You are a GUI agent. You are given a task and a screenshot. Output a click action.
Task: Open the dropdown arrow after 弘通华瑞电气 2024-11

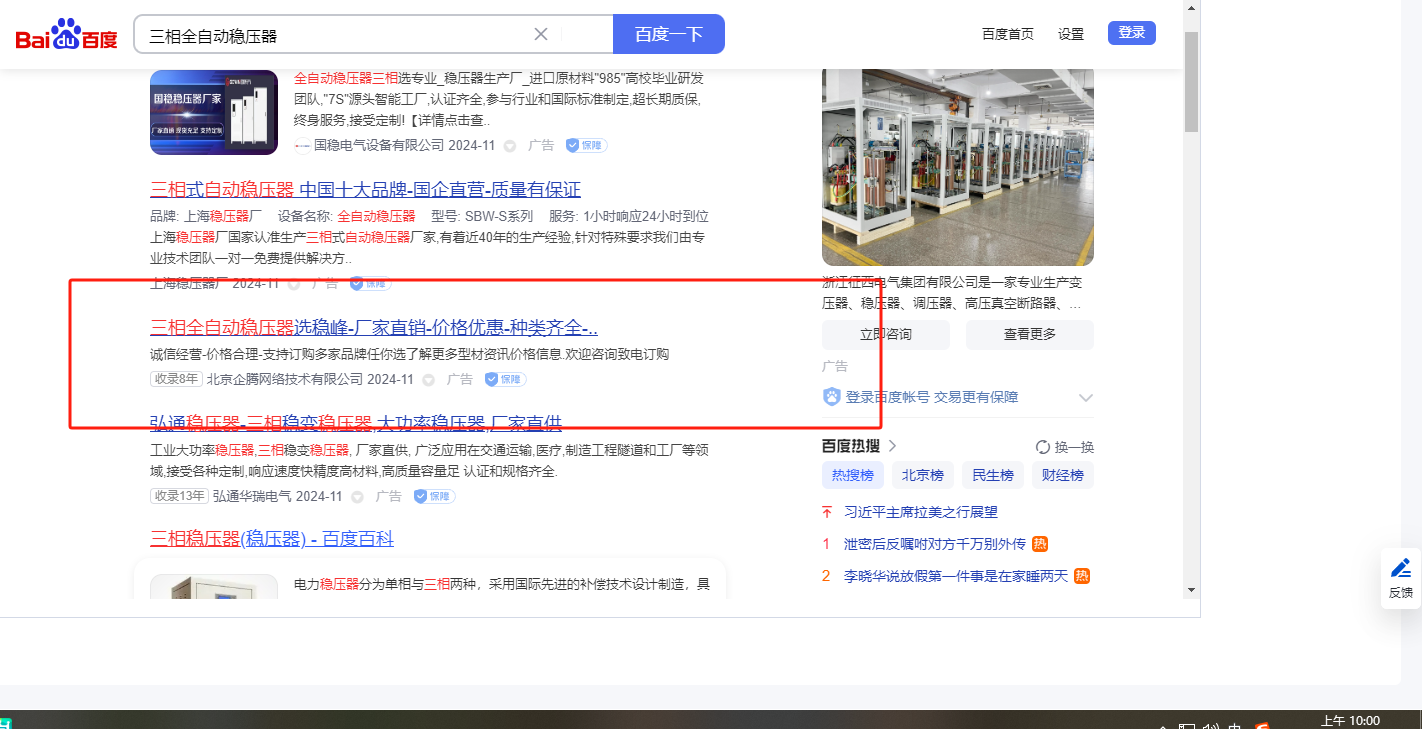click(357, 497)
